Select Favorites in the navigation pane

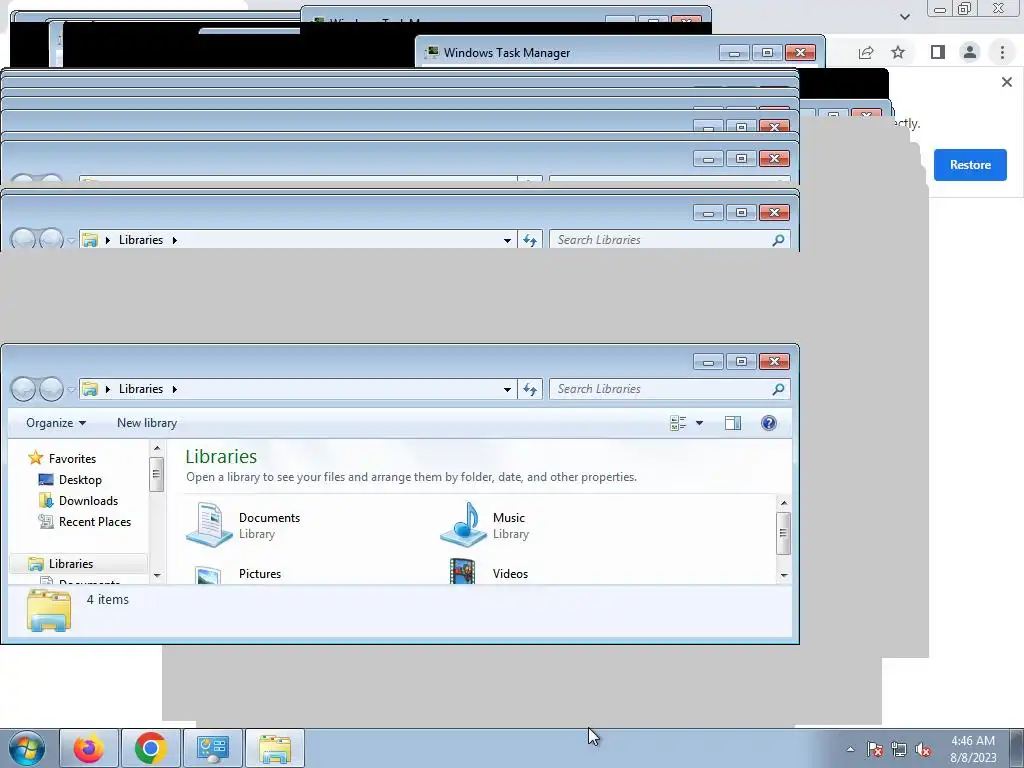coord(63,458)
